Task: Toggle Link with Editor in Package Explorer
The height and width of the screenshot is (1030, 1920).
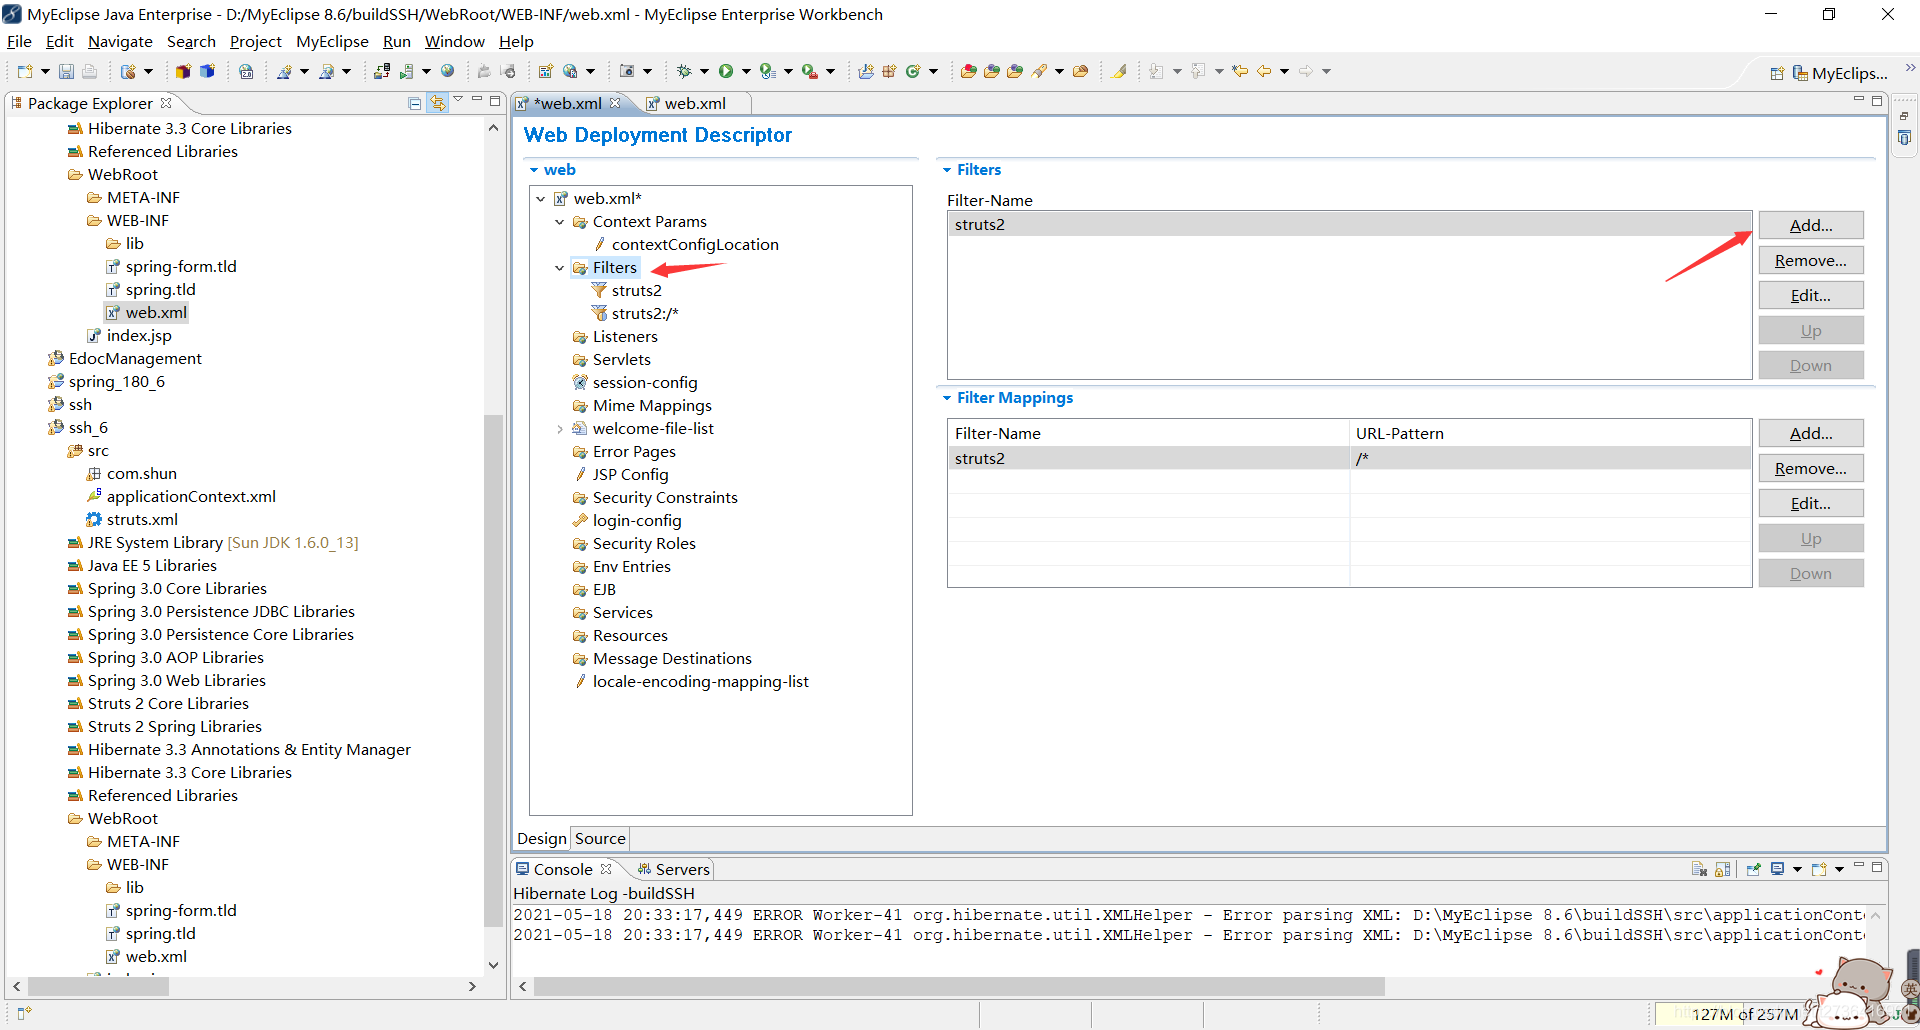Action: tap(437, 103)
